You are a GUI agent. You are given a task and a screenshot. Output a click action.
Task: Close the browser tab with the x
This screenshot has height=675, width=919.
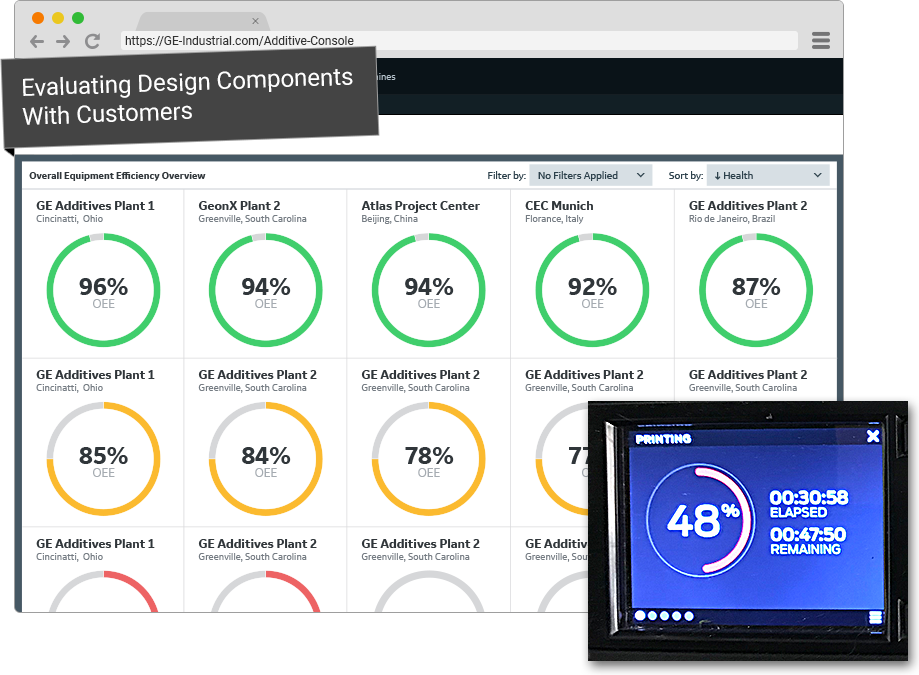pos(256,21)
